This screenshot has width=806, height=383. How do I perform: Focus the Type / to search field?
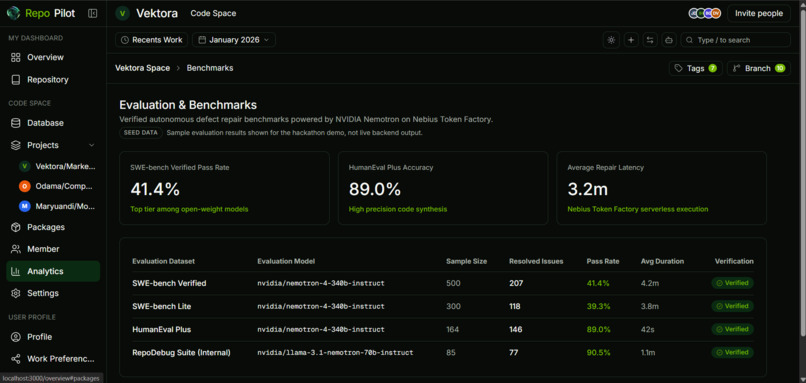(x=736, y=40)
